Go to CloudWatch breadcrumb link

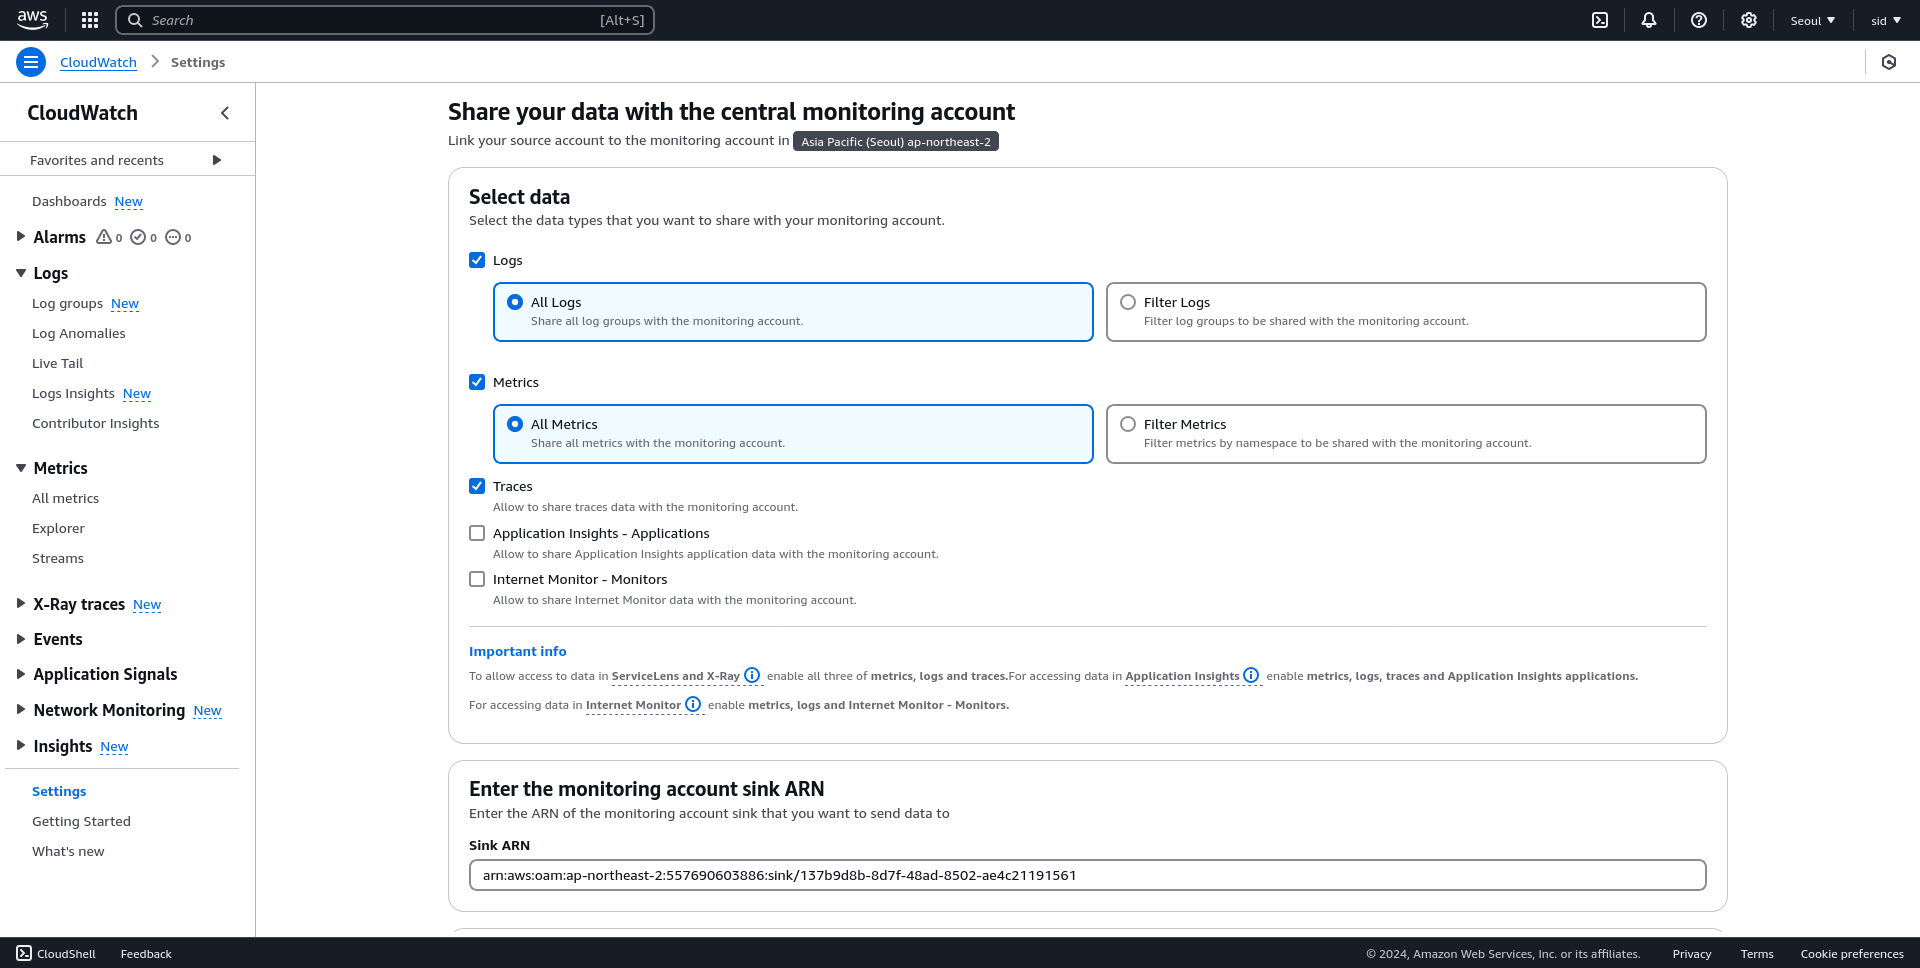(x=98, y=62)
